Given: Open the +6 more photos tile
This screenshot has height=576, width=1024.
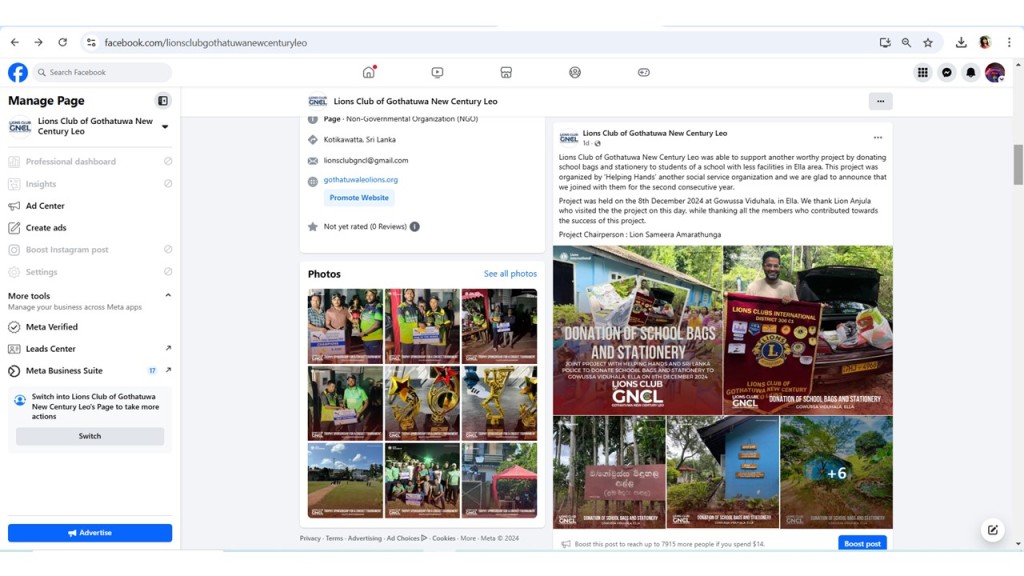Looking at the screenshot, I should (x=837, y=472).
